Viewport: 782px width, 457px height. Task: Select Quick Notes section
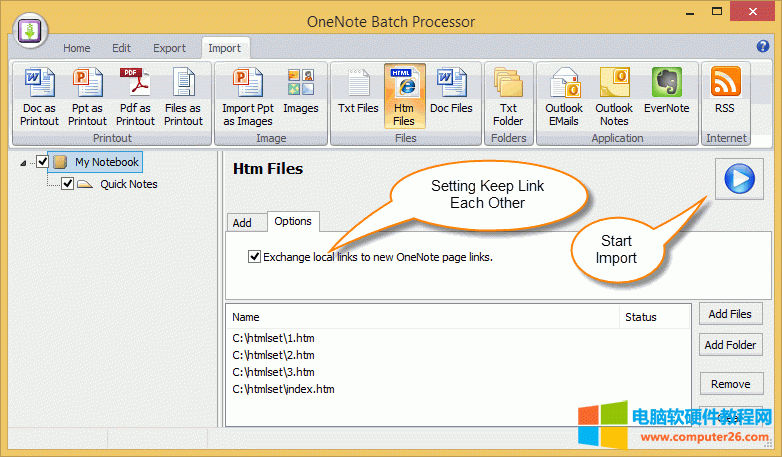tap(129, 184)
